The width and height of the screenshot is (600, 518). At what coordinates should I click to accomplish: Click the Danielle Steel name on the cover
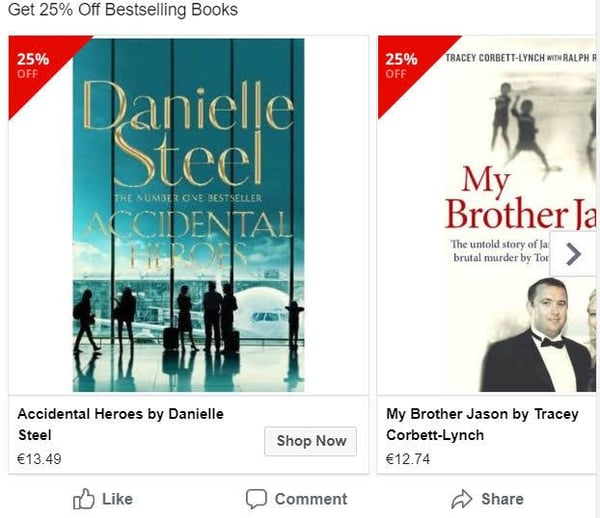pyautogui.click(x=189, y=130)
